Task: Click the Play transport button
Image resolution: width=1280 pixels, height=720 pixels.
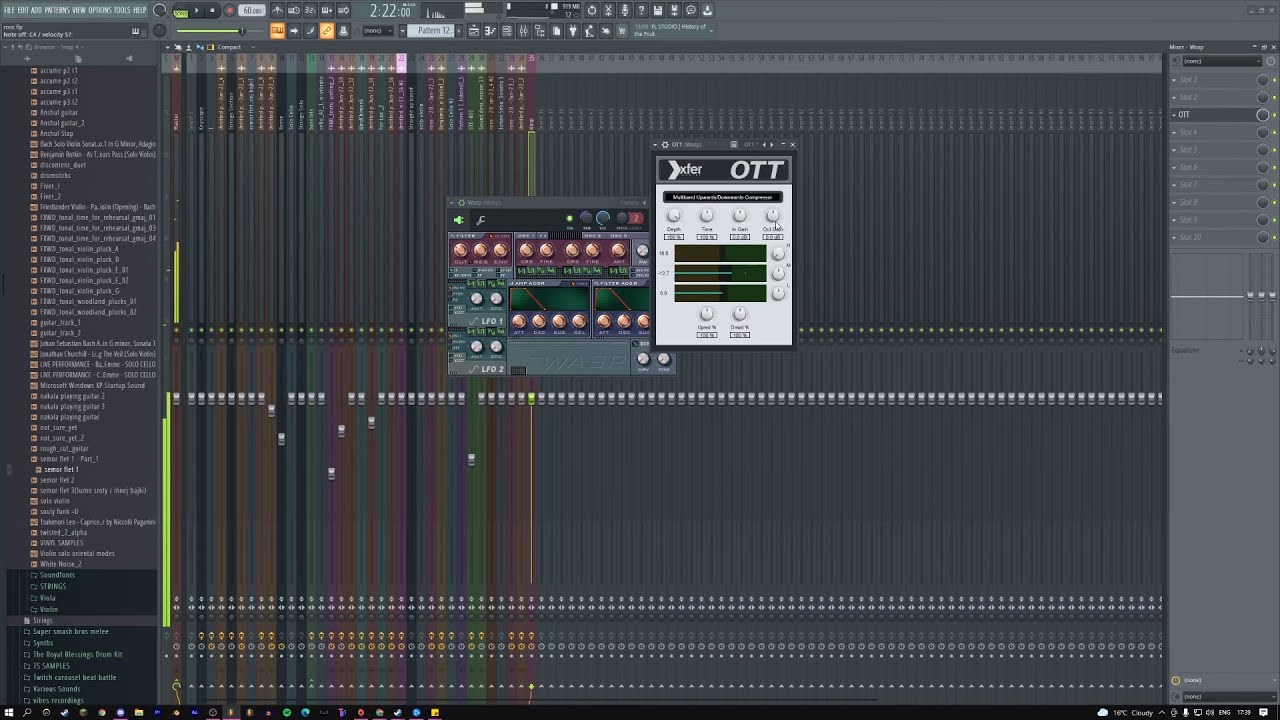Action: (197, 10)
